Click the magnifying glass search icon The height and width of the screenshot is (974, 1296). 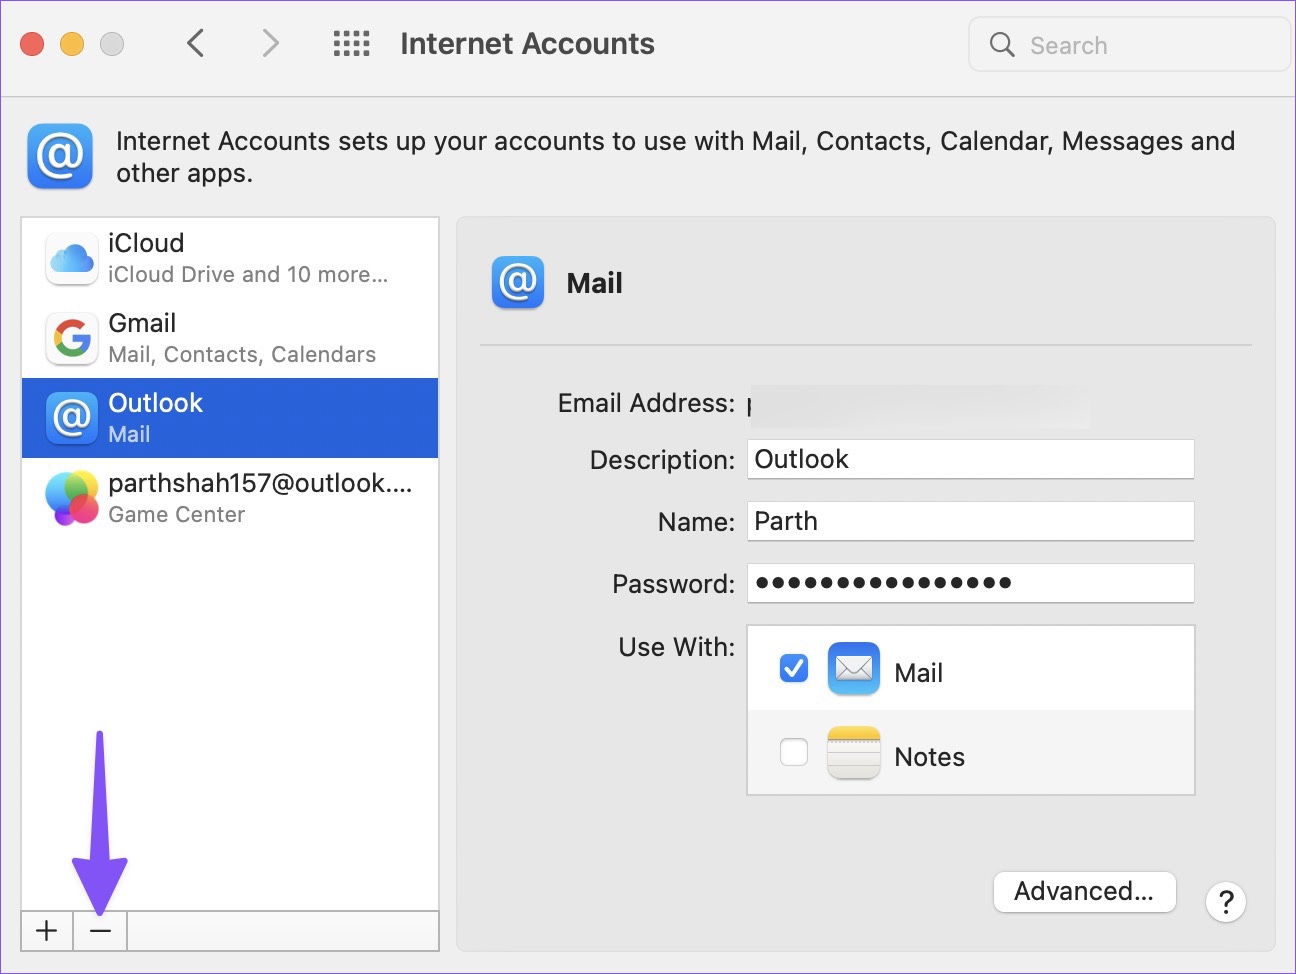point(1002,44)
